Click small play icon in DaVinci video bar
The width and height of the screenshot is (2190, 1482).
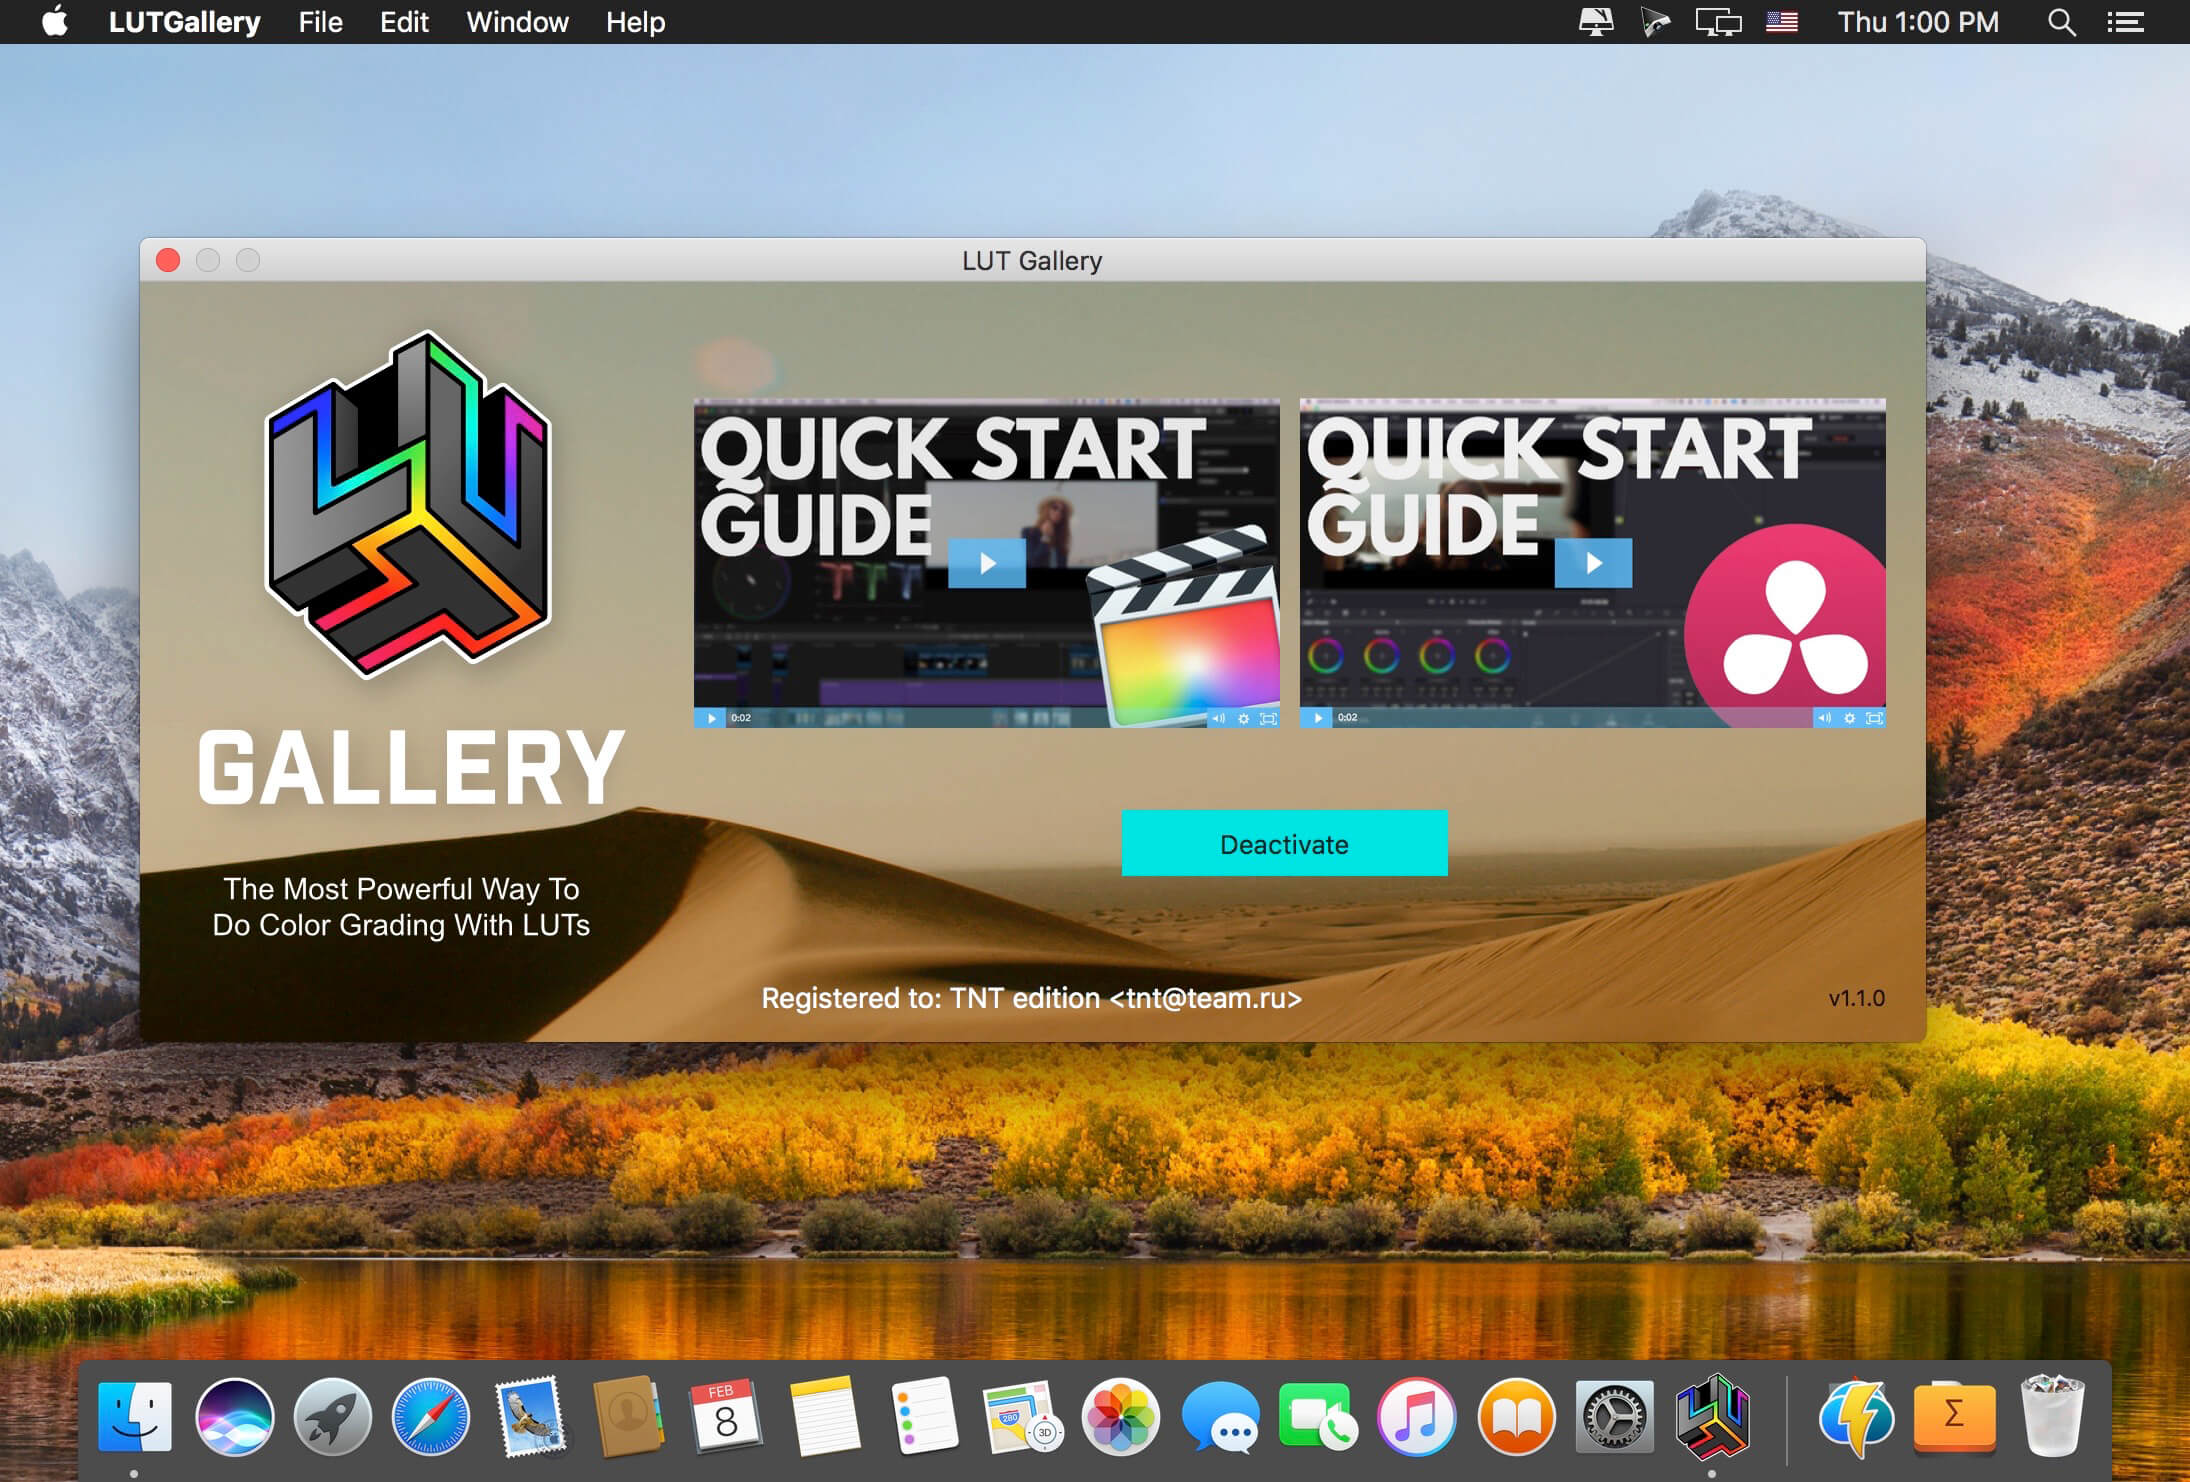[x=1317, y=718]
